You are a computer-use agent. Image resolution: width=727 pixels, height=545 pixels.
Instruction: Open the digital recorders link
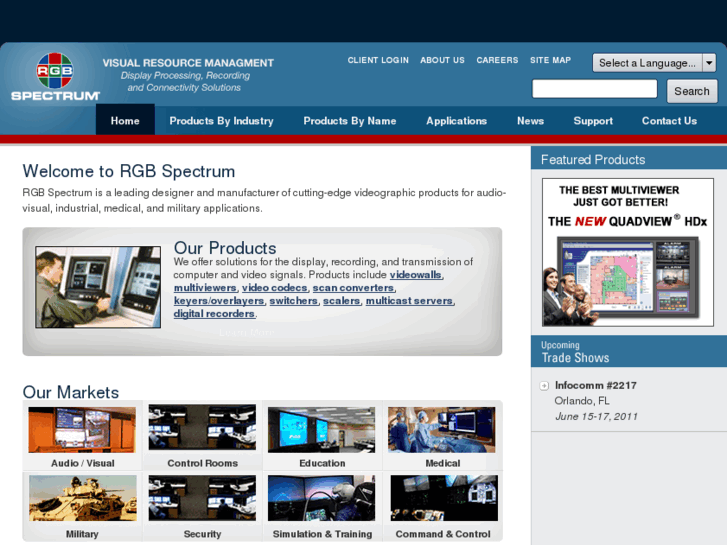click(x=214, y=314)
